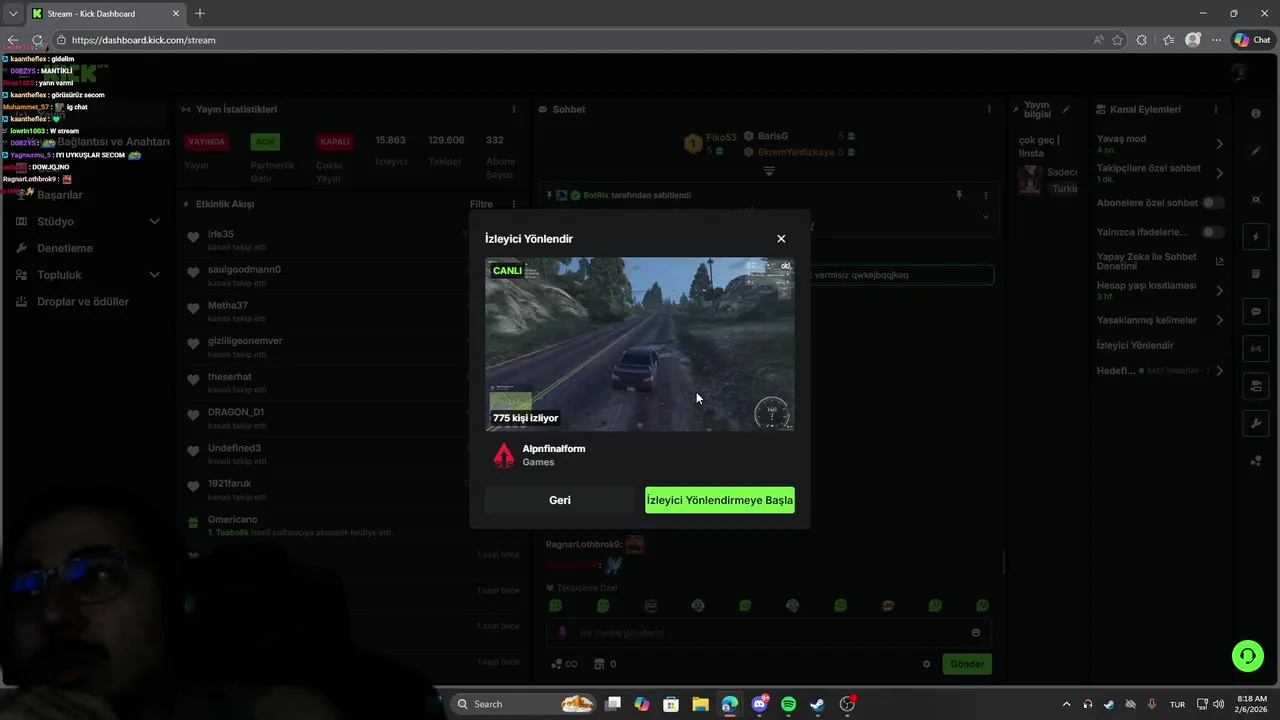The height and width of the screenshot is (720, 1280).
Task: Open Yayın İstatistikleri panel options menu
Action: (514, 109)
